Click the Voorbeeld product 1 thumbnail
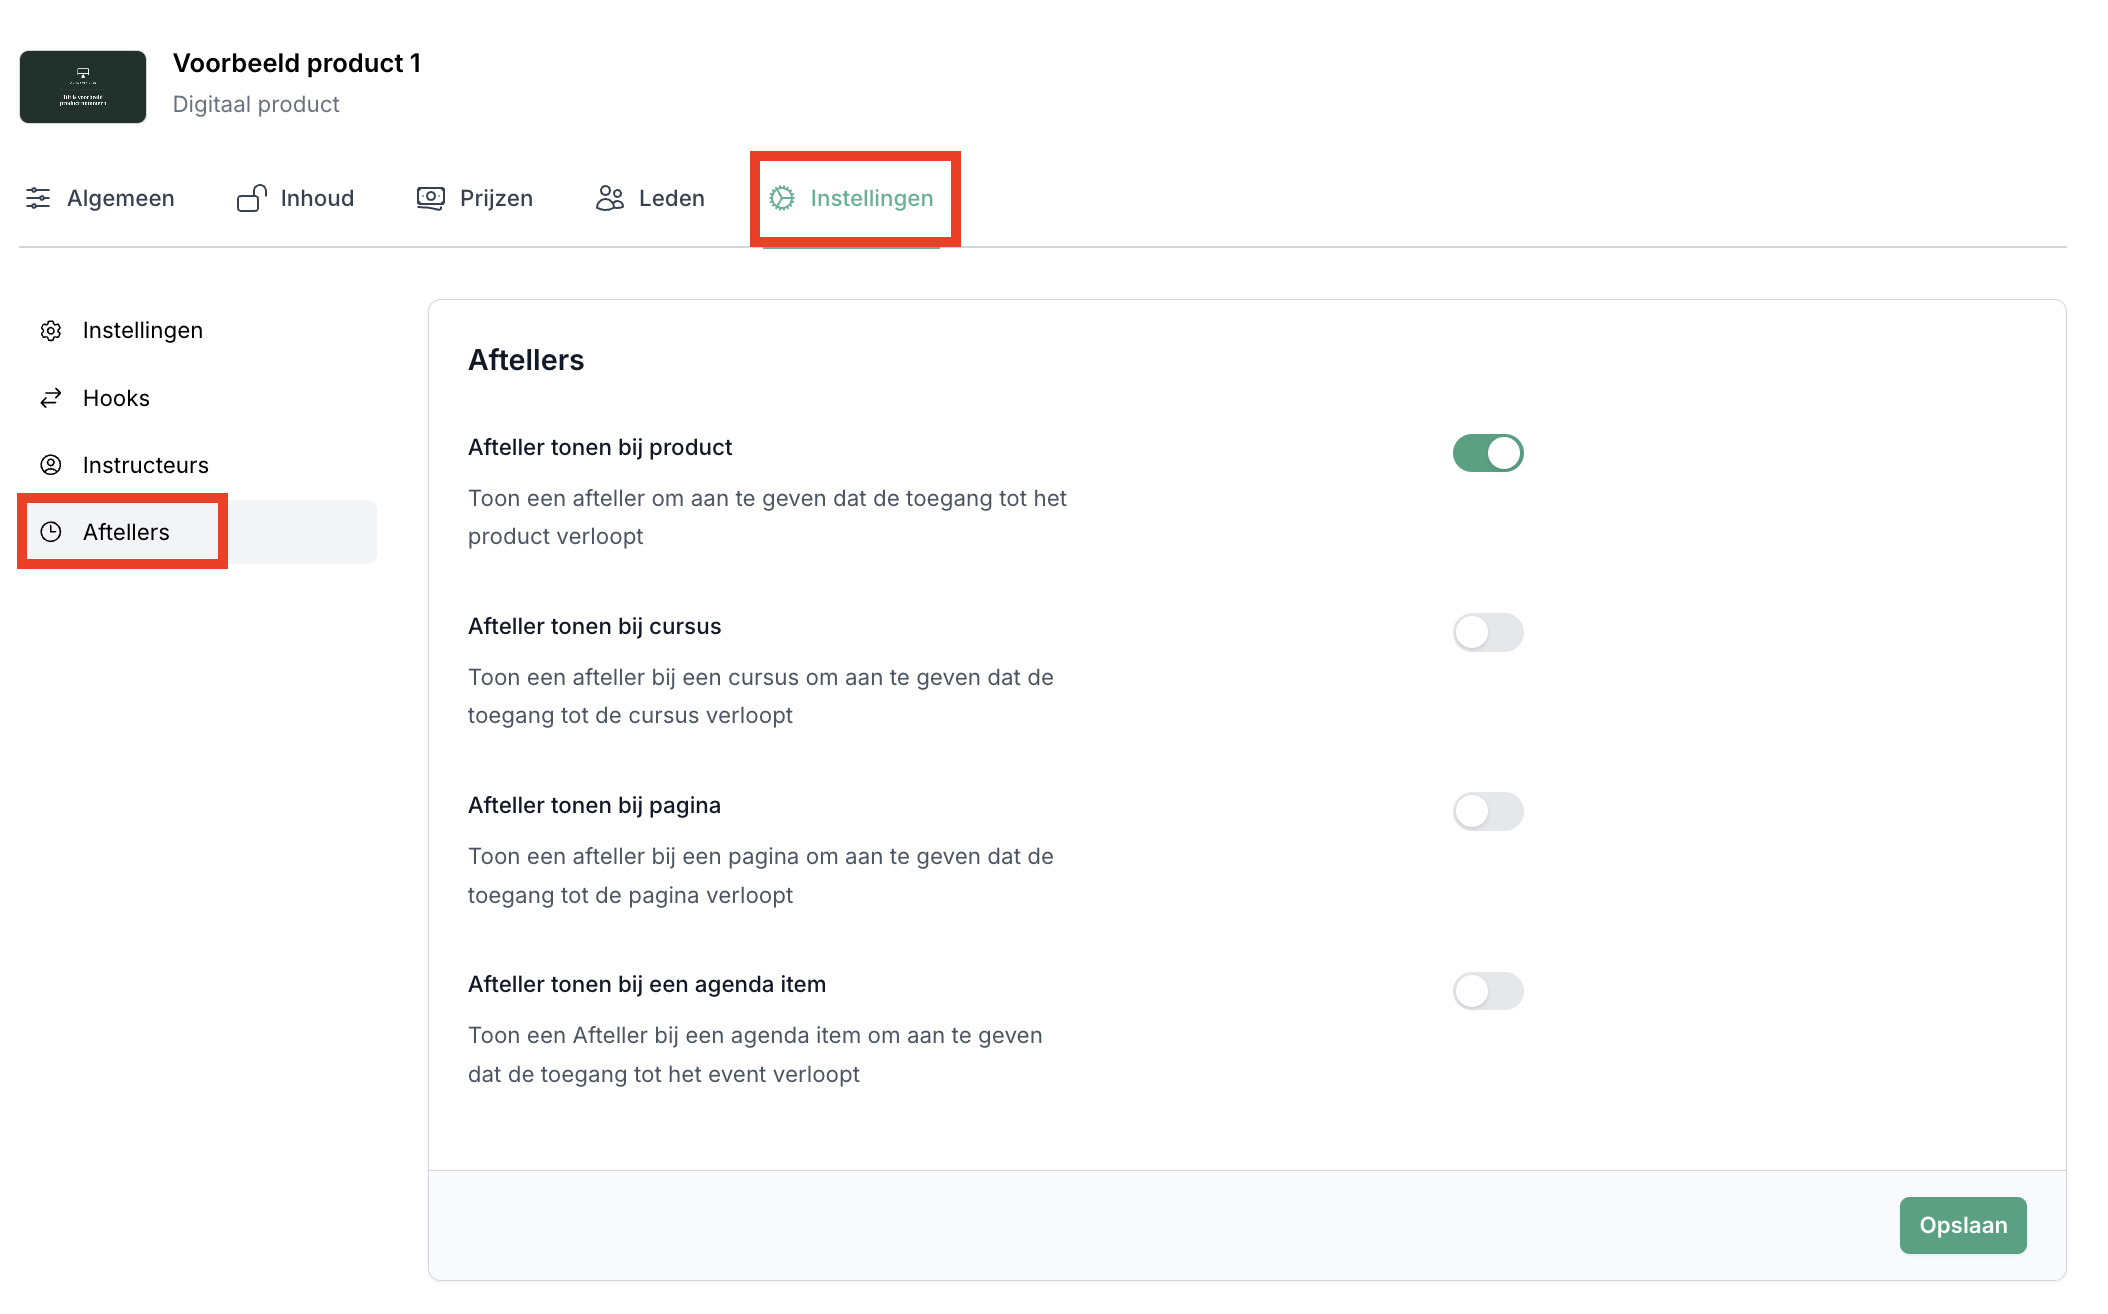This screenshot has height=1314, width=2108. (83, 87)
